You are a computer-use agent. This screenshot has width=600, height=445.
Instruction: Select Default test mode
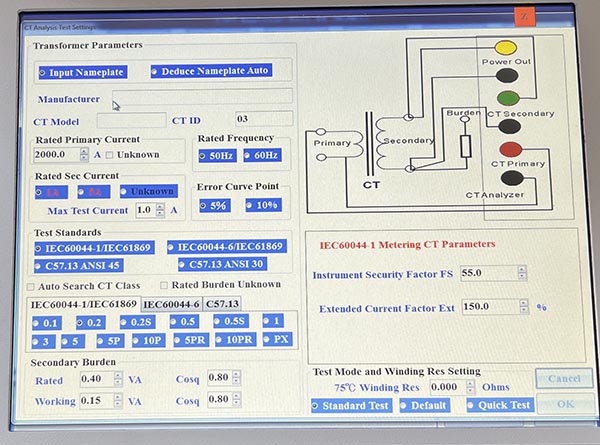point(425,405)
